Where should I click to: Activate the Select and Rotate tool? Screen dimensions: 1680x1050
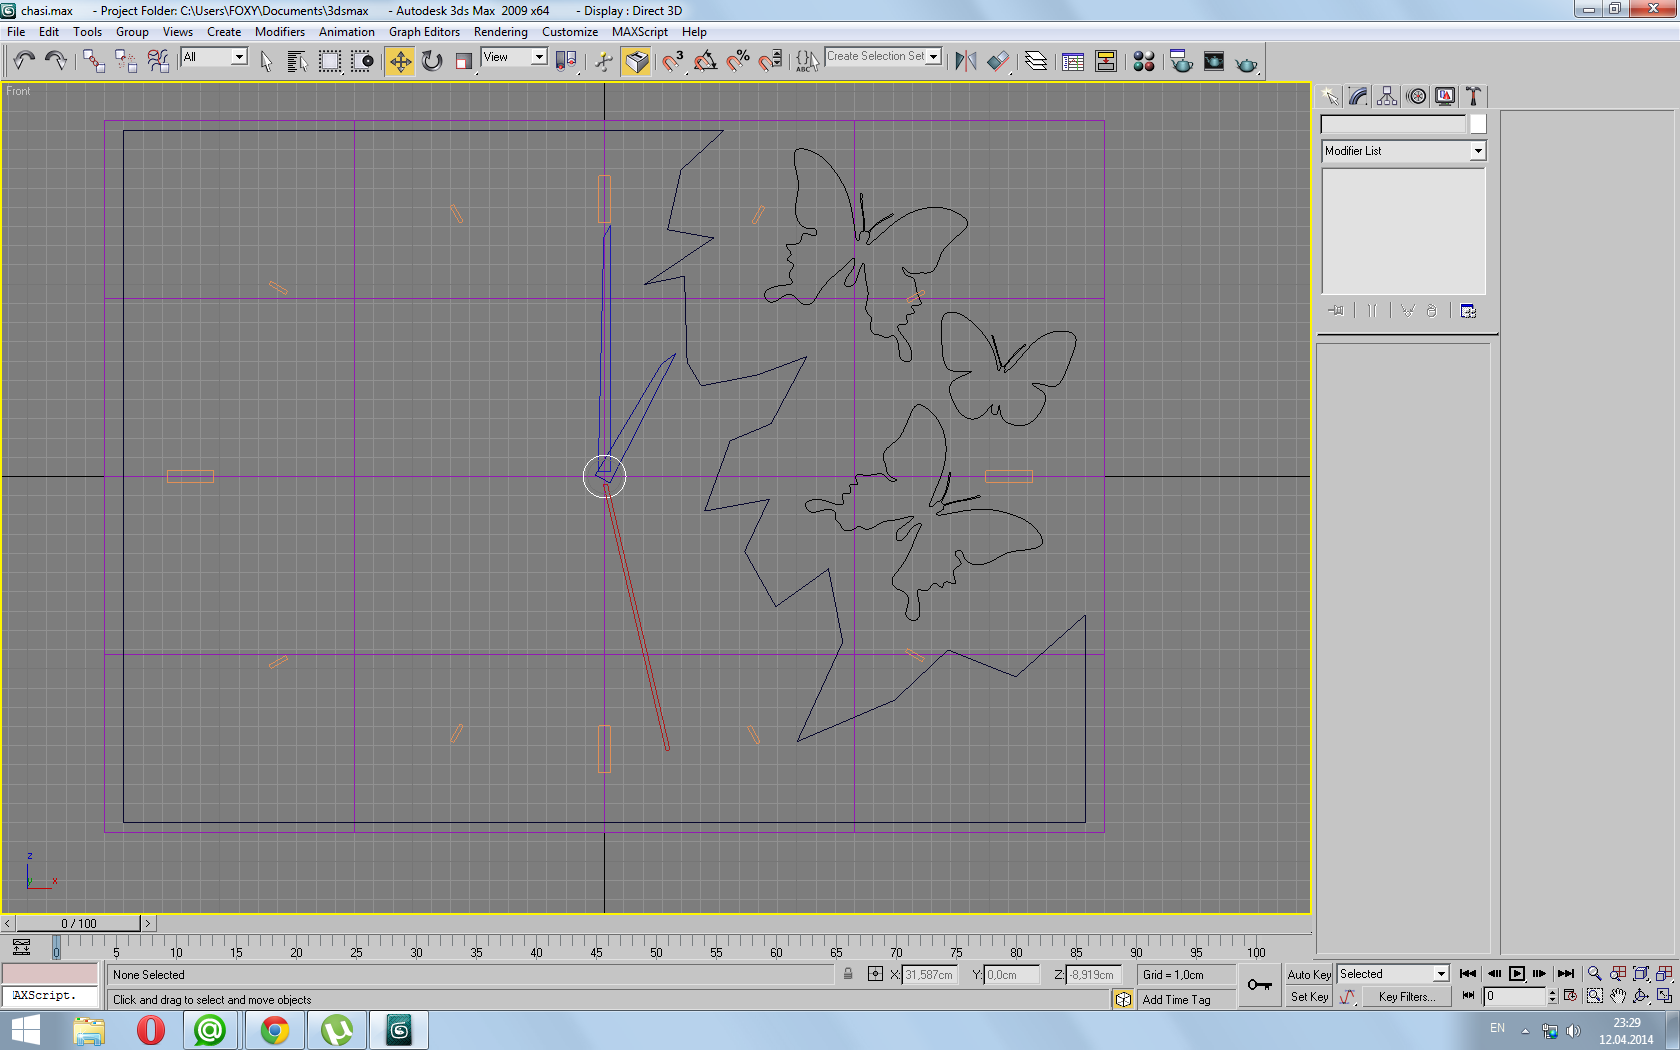click(432, 62)
